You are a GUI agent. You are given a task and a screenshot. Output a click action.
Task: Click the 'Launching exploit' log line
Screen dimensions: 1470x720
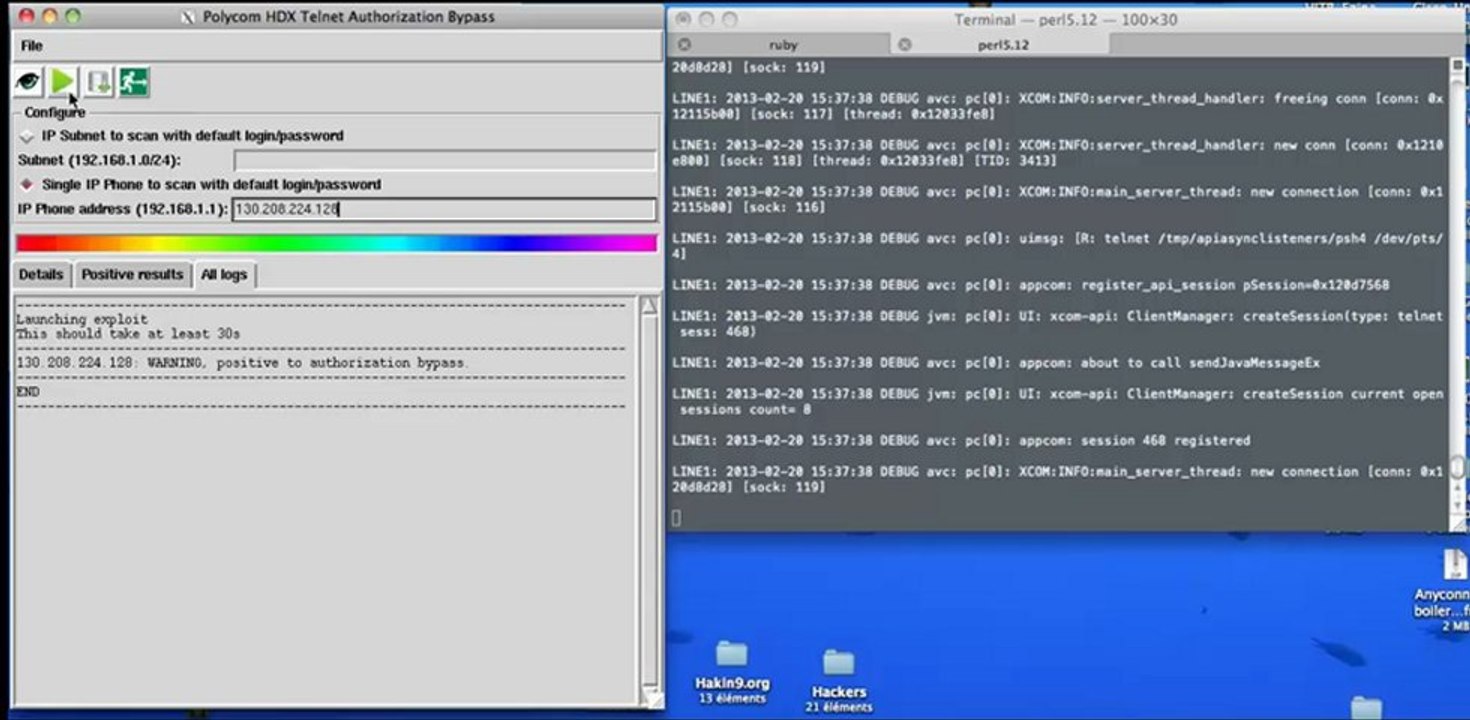pos(82,320)
